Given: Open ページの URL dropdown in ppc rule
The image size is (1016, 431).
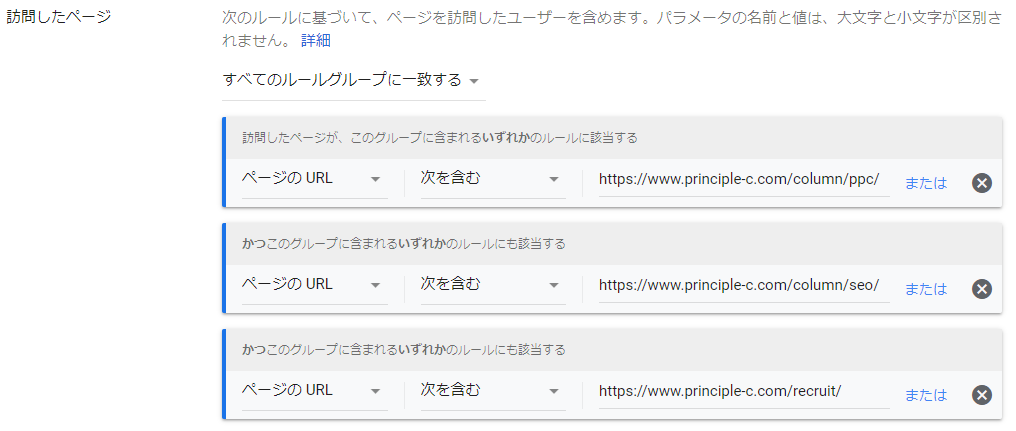Looking at the screenshot, I should coord(313,179).
